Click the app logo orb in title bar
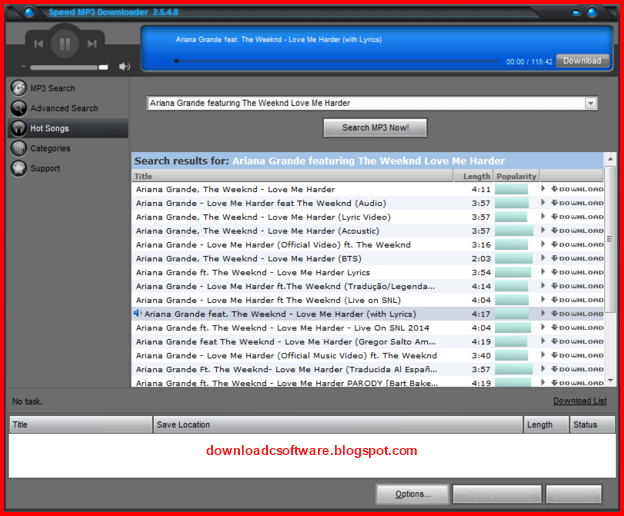This screenshot has width=624, height=516. [29, 12]
